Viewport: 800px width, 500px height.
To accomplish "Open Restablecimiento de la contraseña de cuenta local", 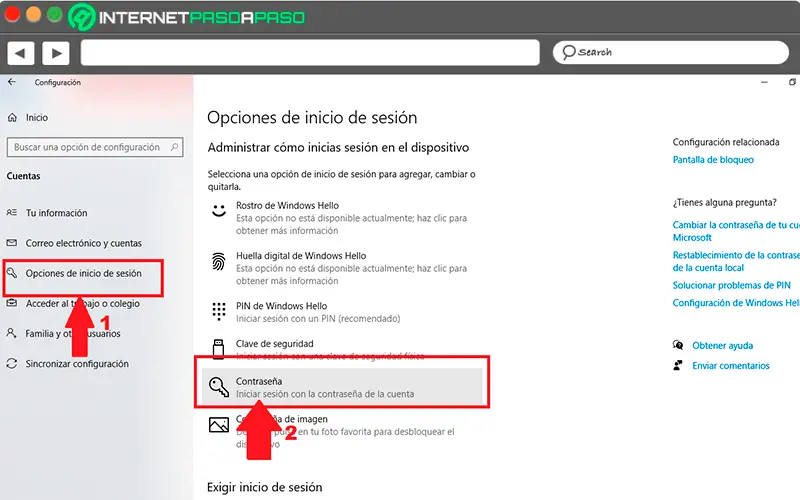I will (x=736, y=261).
